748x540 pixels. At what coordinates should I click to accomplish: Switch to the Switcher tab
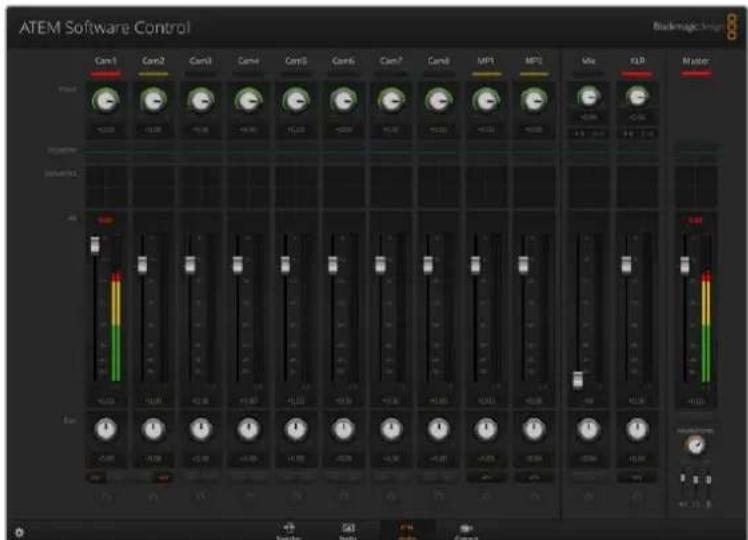click(289, 531)
